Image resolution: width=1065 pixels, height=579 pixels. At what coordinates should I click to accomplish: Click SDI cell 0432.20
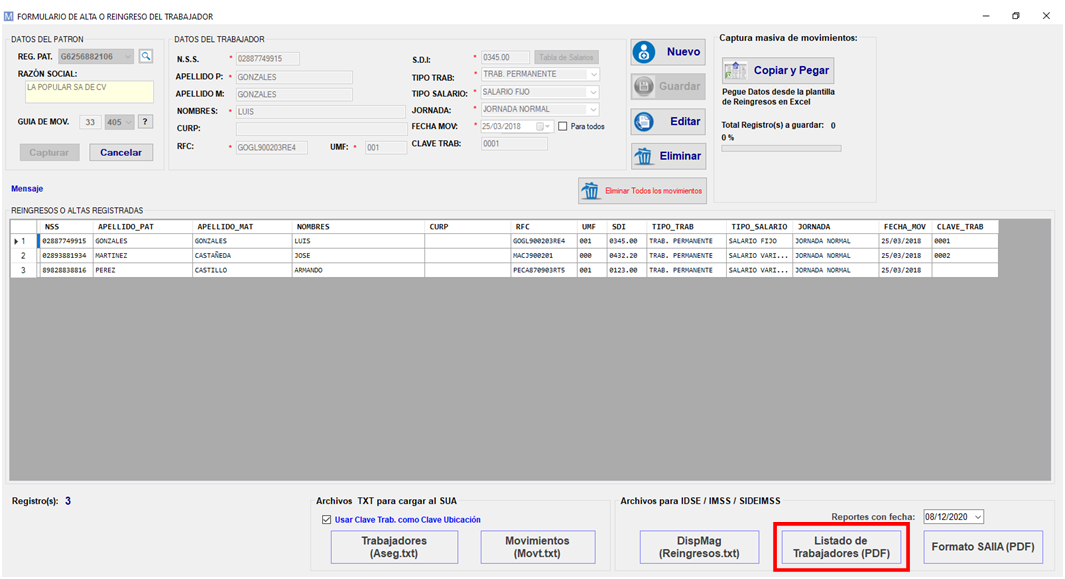click(x=626, y=256)
